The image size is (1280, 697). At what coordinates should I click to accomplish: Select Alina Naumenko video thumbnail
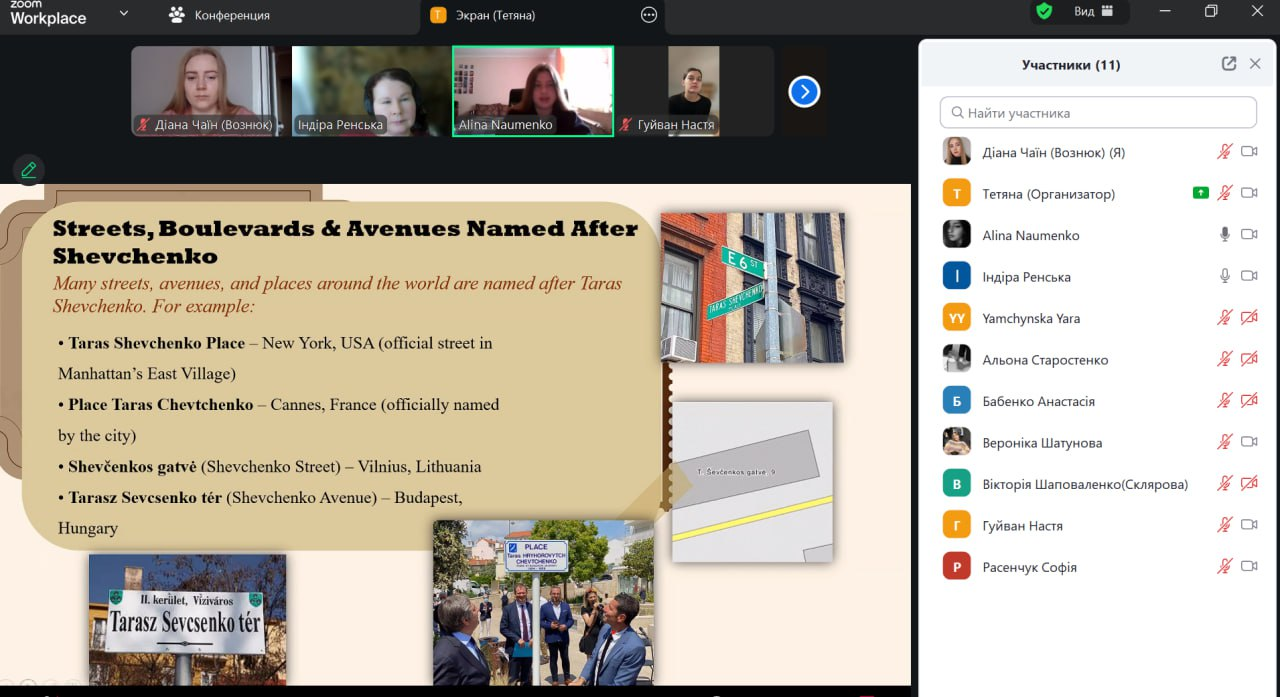[x=533, y=91]
